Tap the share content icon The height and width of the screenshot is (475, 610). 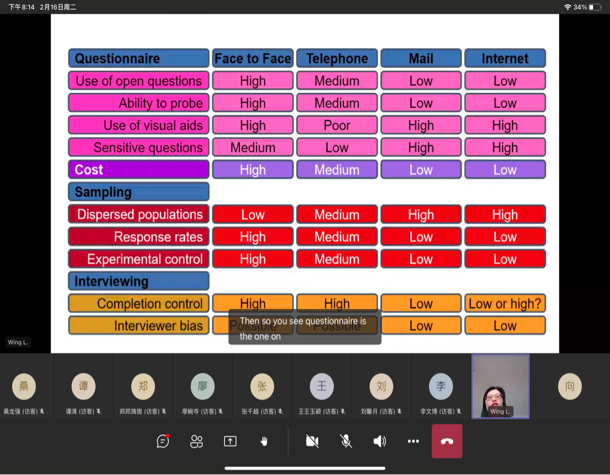click(x=230, y=441)
